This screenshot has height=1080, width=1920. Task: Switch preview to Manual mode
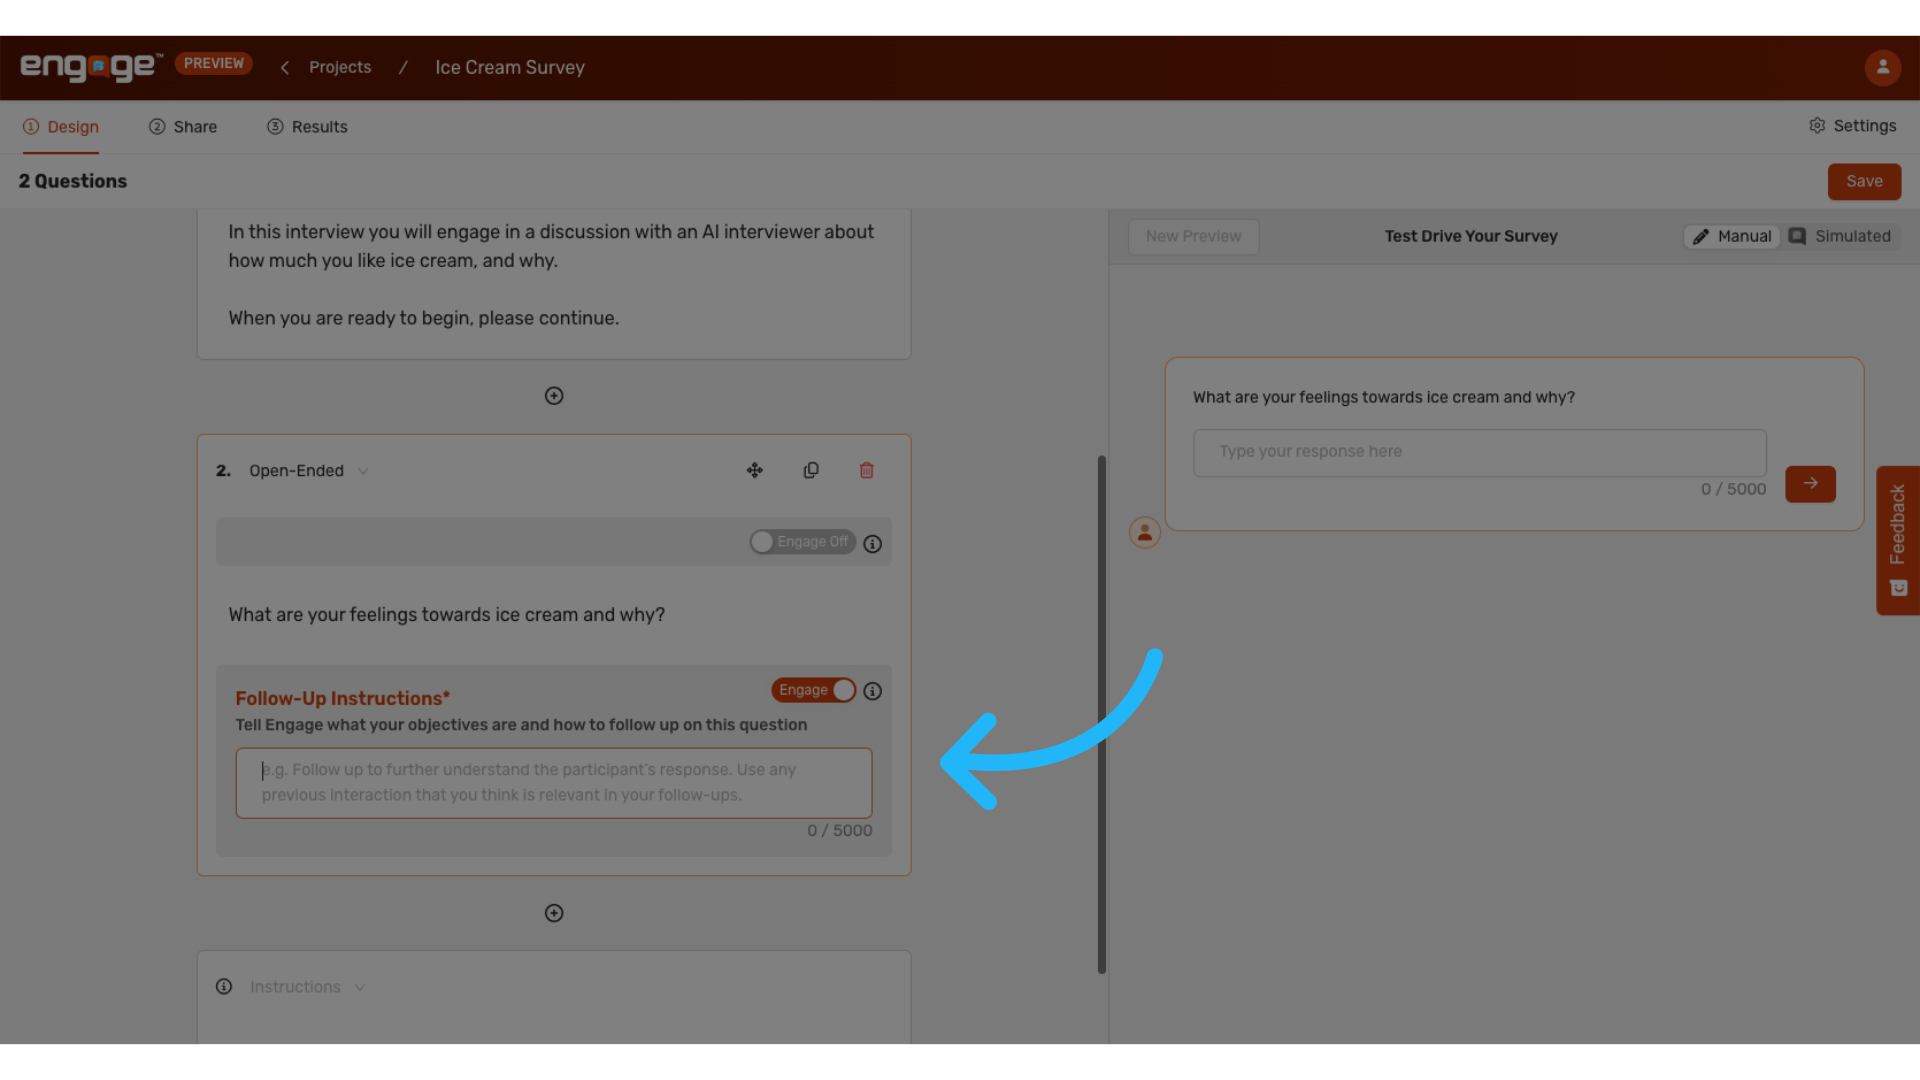pos(1733,236)
